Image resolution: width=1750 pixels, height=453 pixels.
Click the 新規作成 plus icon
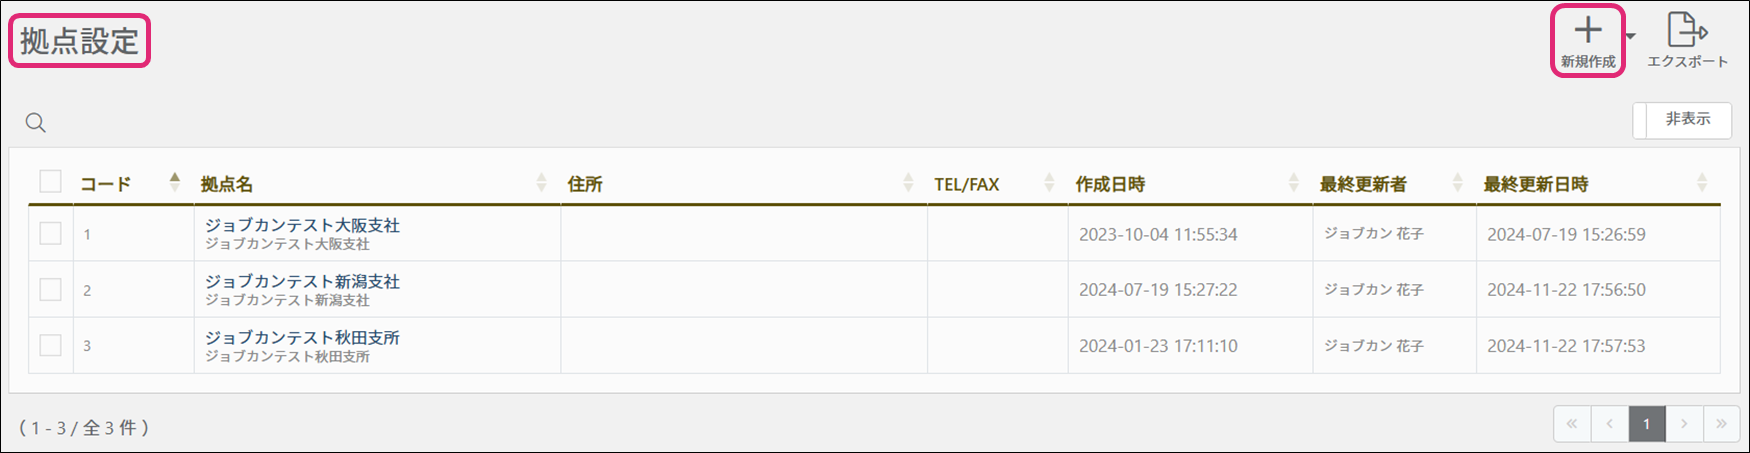click(x=1587, y=32)
